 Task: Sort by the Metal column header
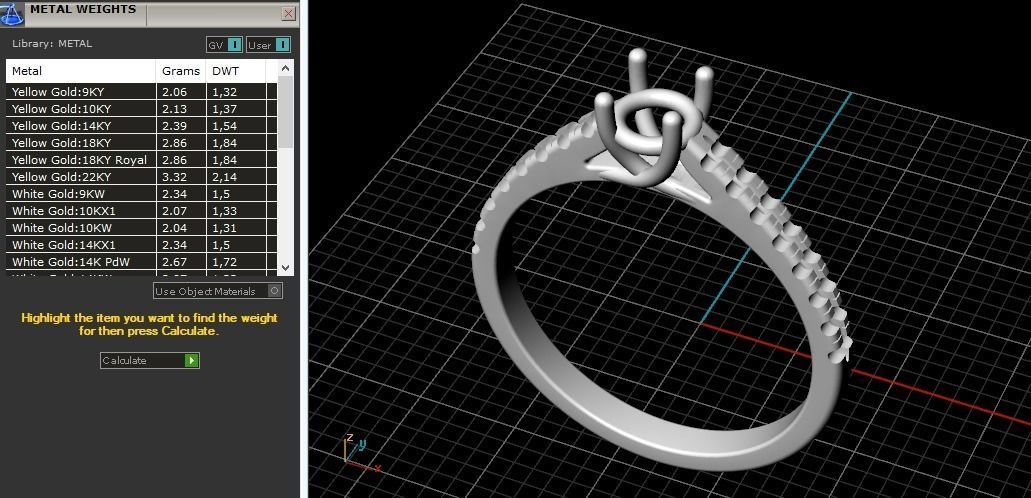[81, 71]
